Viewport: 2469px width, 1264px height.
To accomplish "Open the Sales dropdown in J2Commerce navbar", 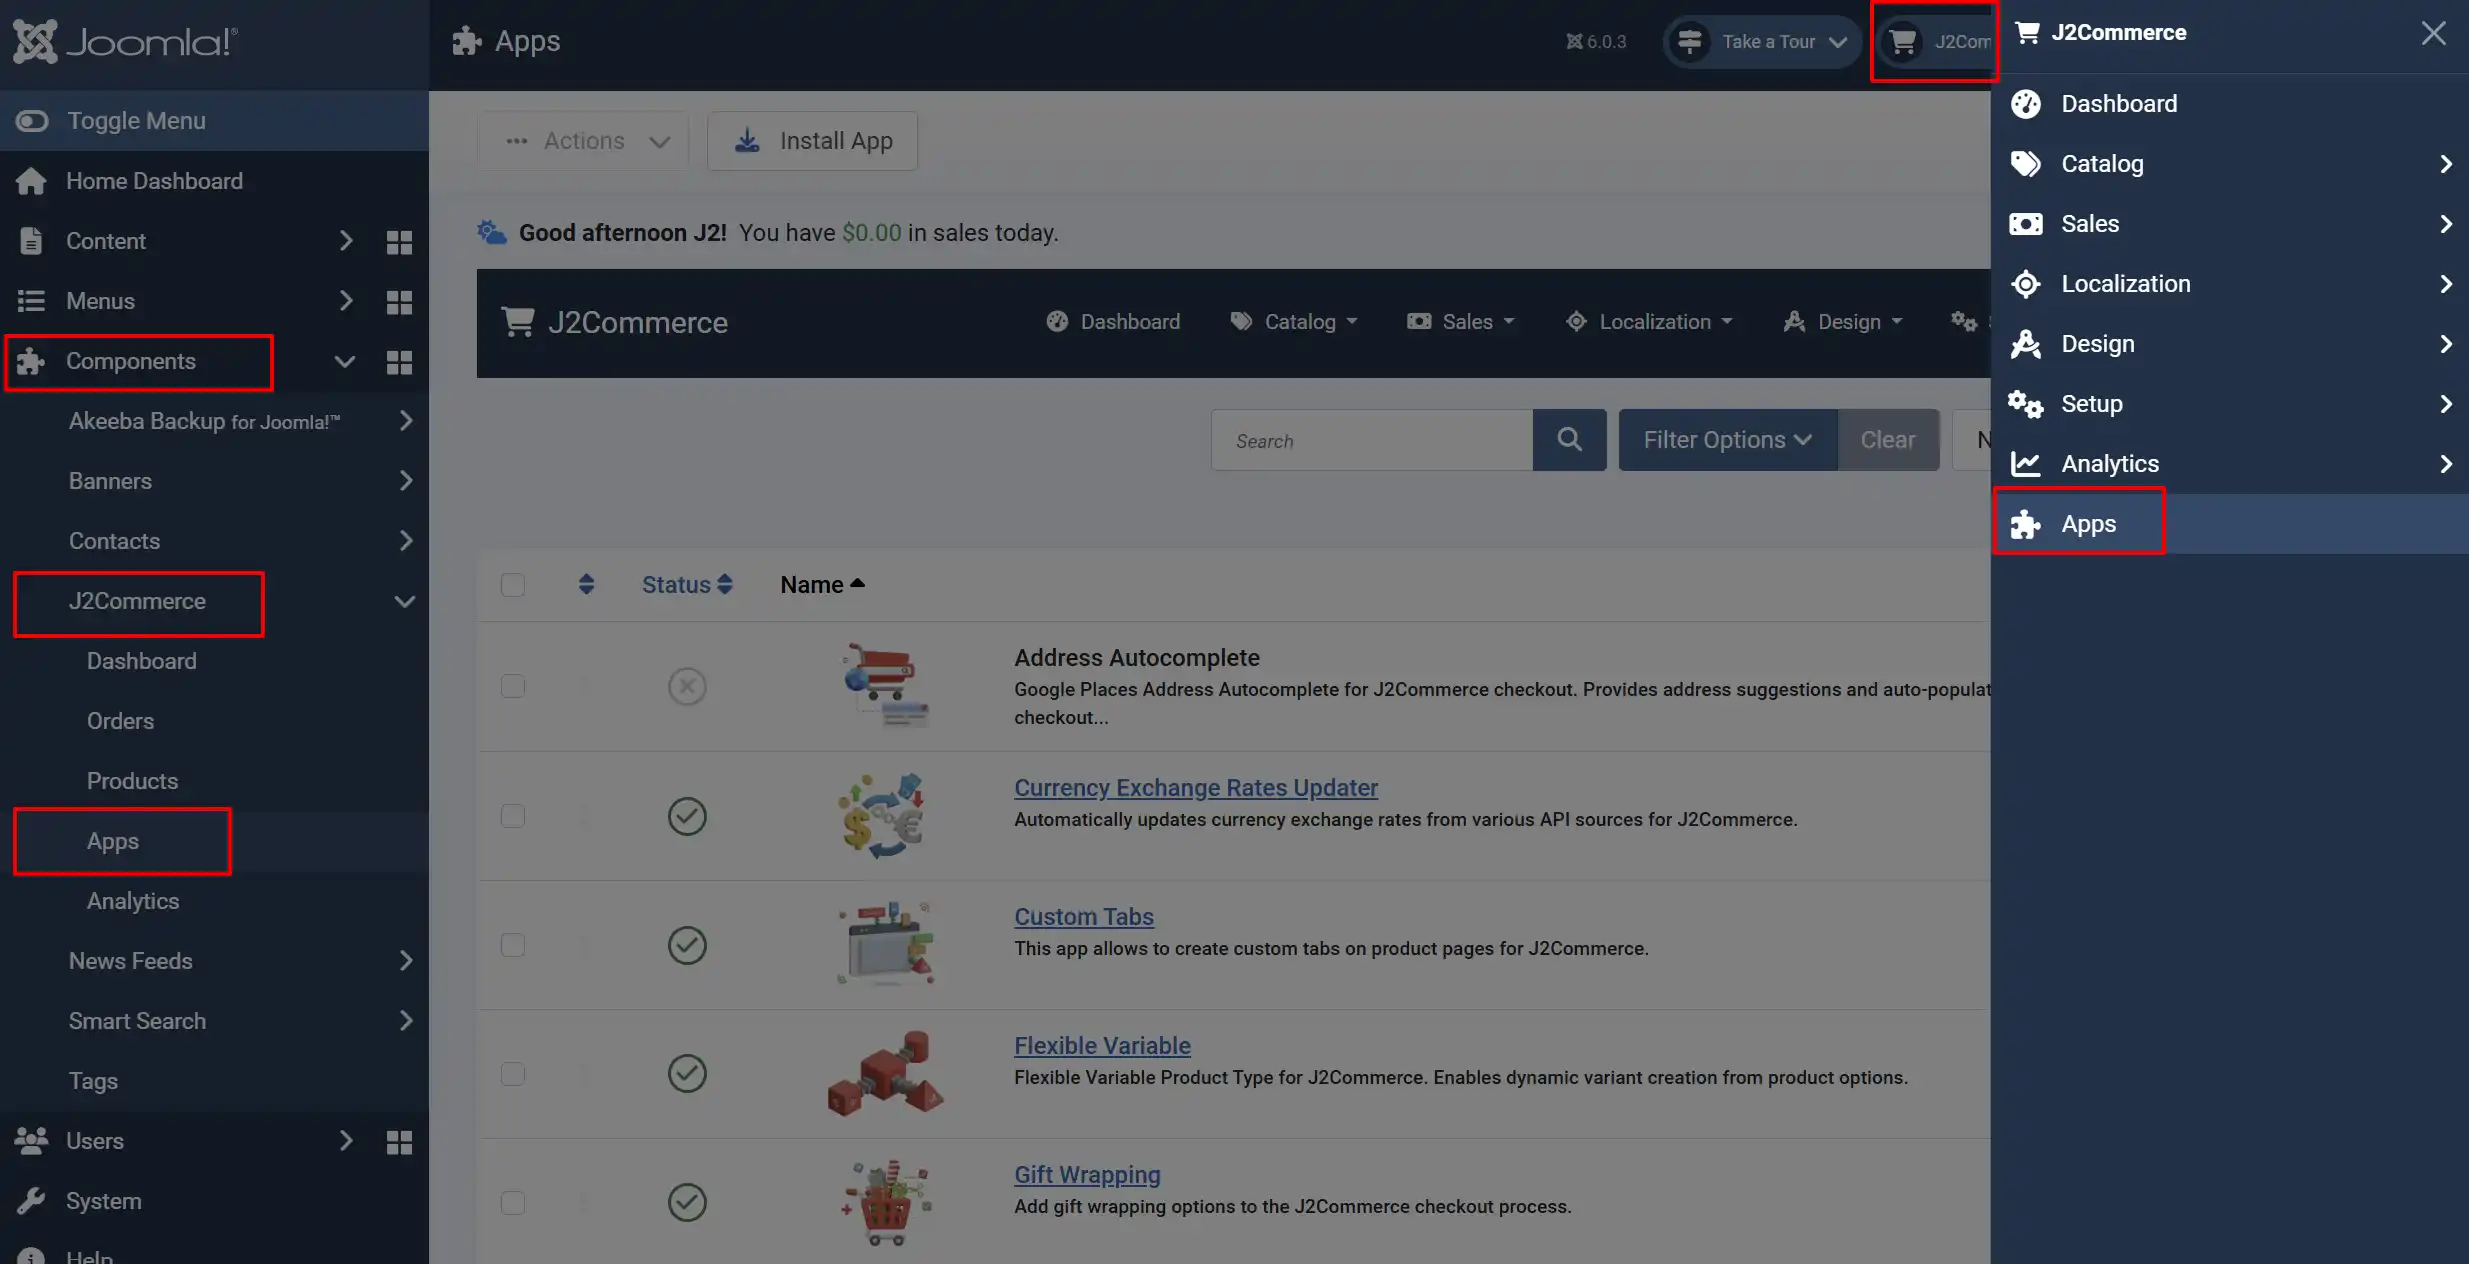I will click(1461, 322).
